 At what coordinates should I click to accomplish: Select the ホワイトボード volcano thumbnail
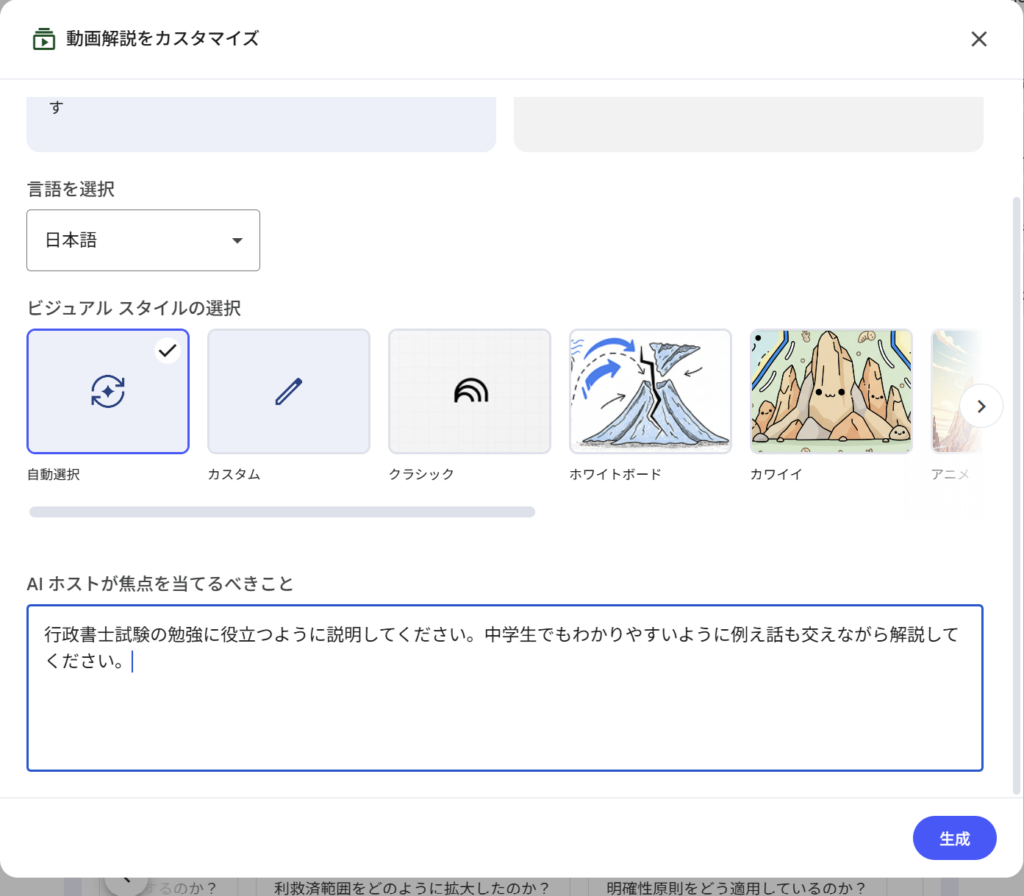tap(650, 392)
